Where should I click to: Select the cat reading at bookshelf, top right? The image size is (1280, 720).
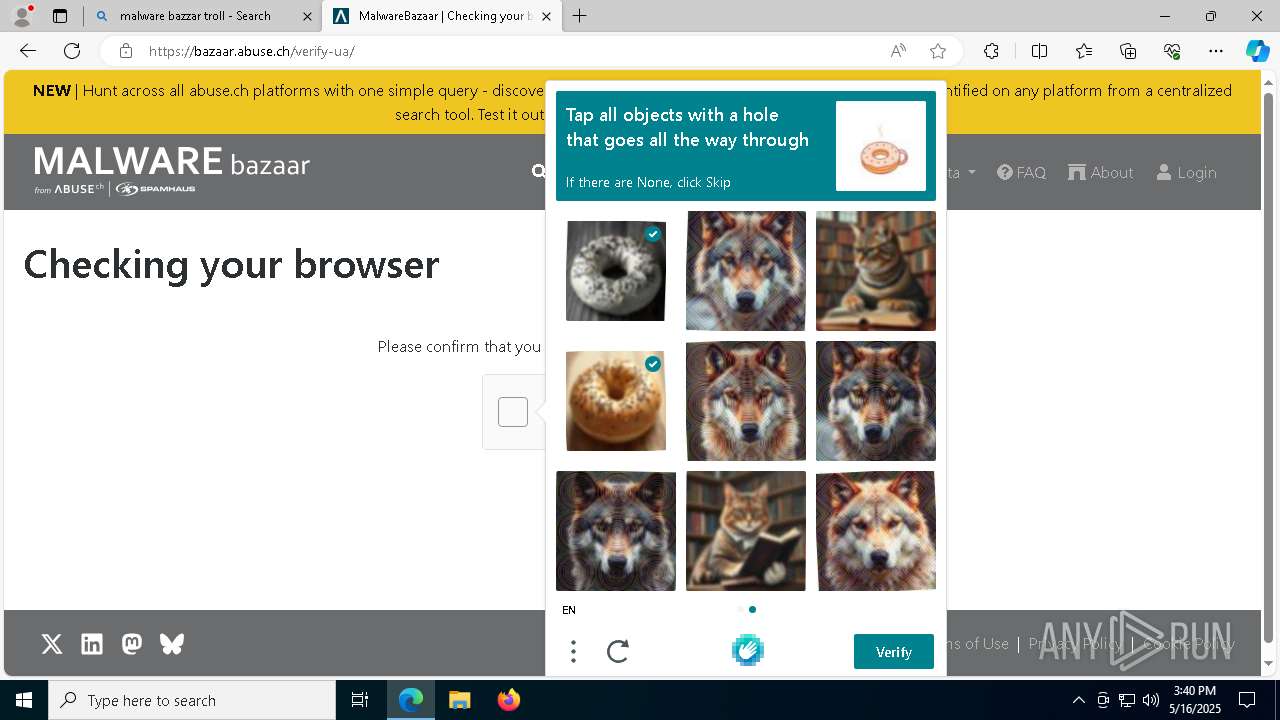click(x=876, y=271)
